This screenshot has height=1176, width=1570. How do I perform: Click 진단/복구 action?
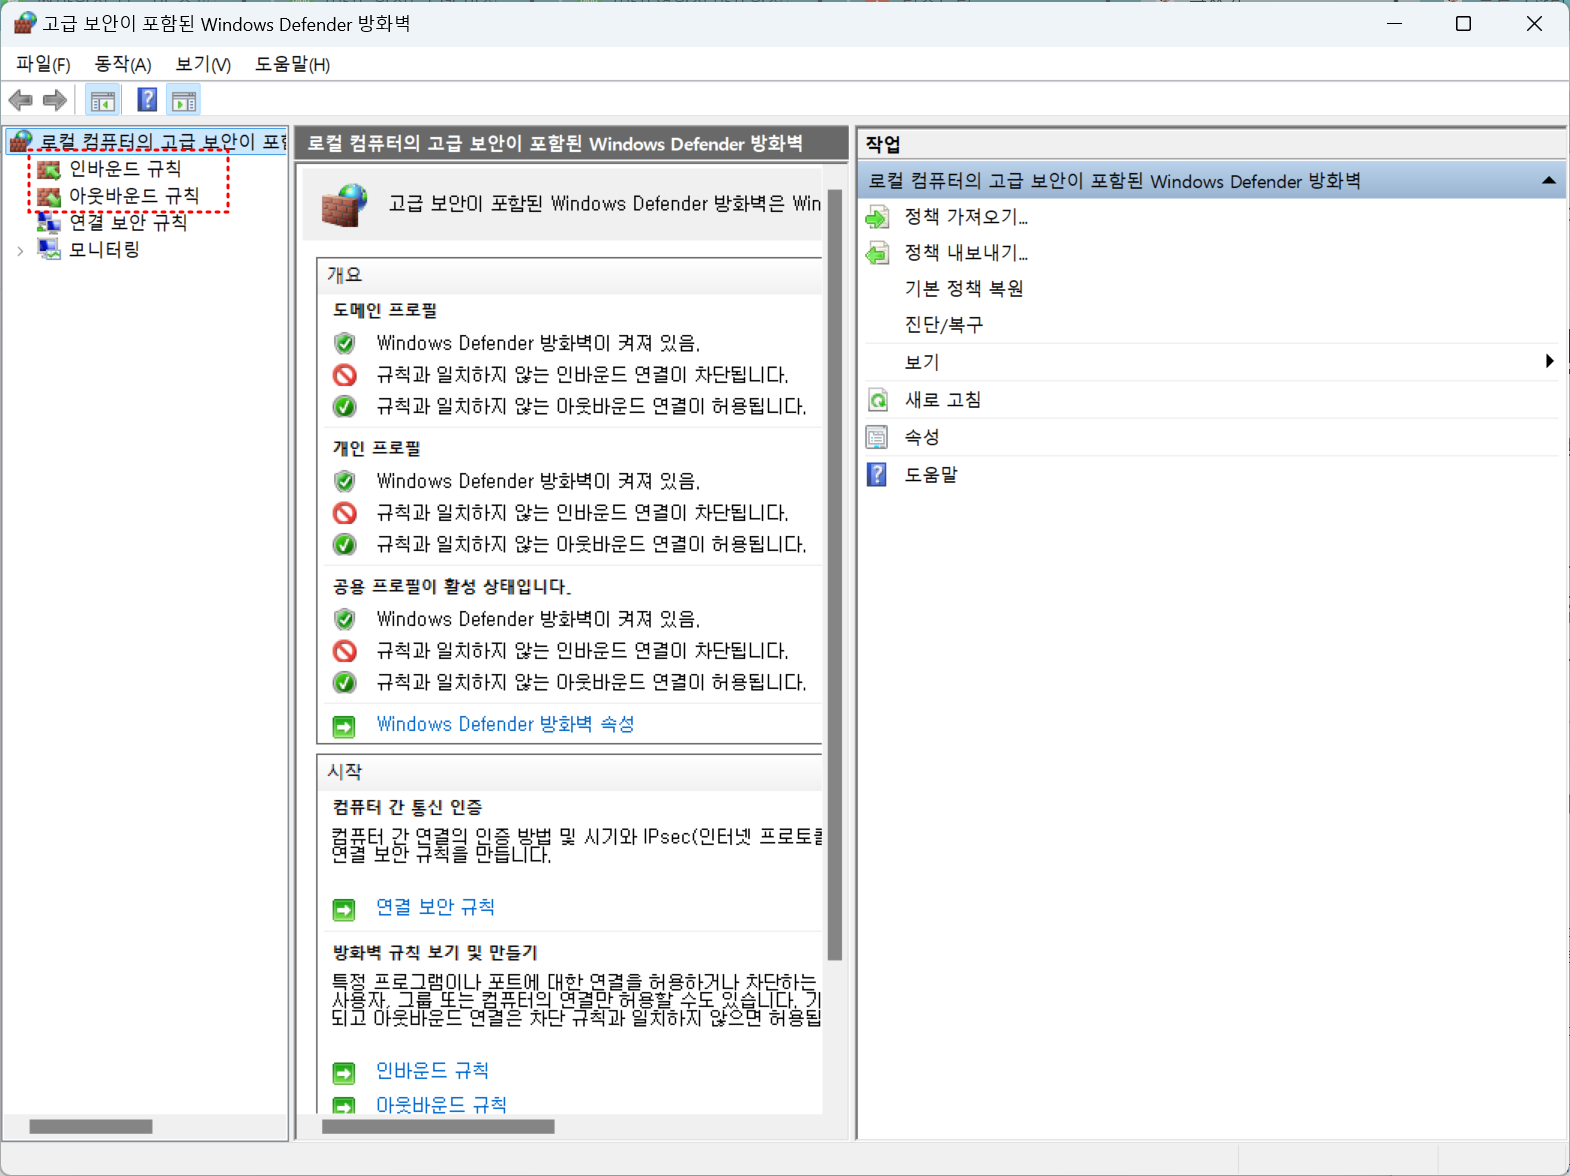[944, 325]
